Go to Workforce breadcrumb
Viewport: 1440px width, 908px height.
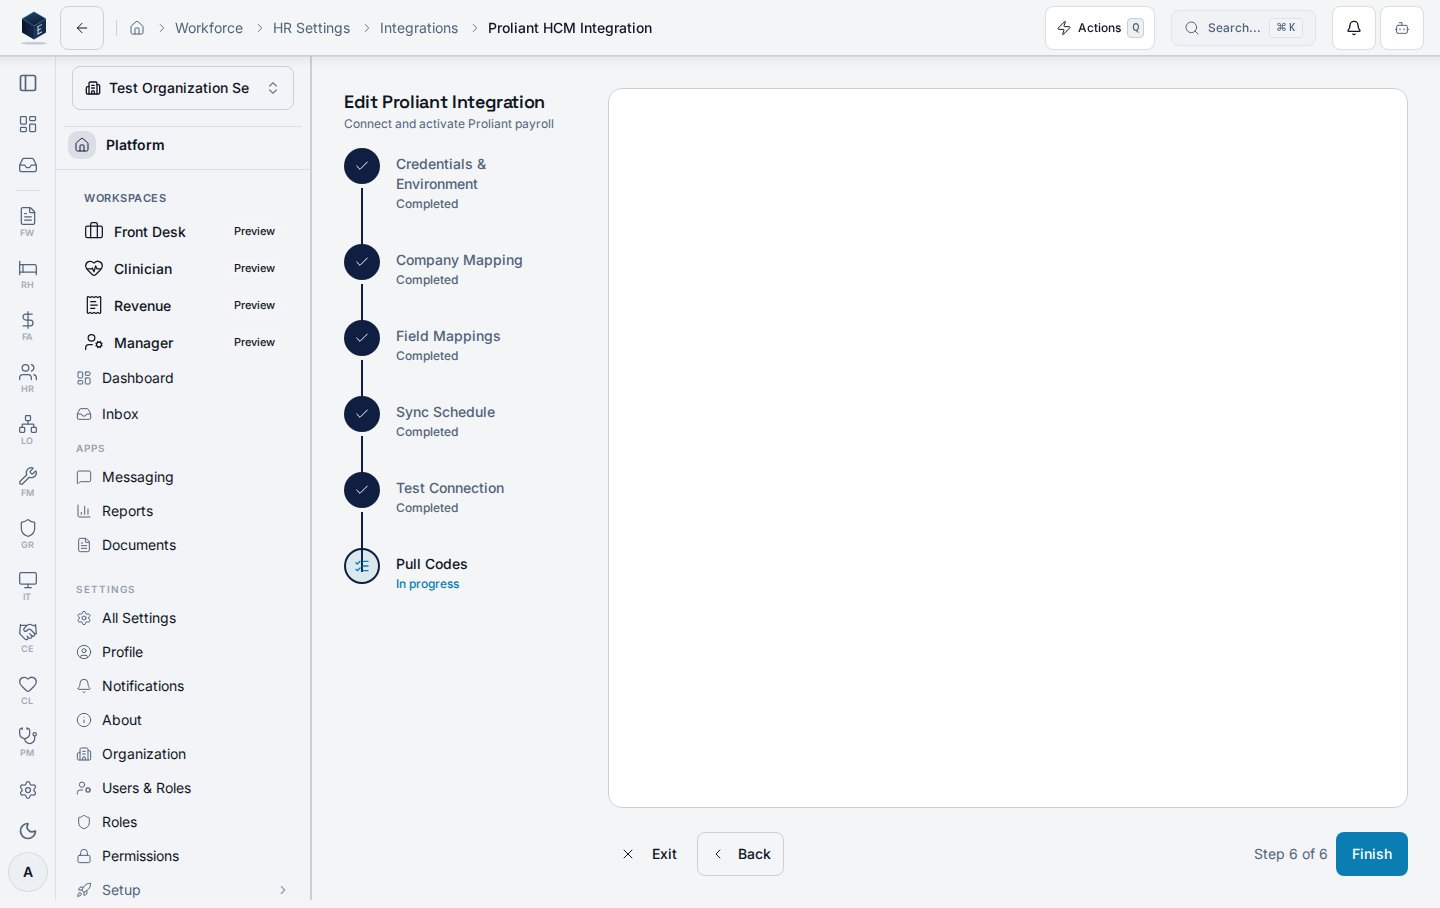coord(209,28)
